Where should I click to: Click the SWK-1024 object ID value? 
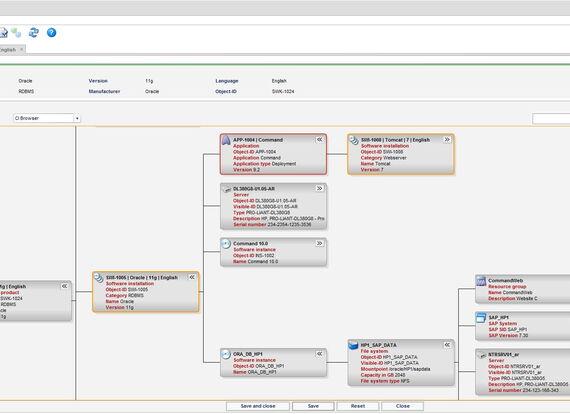283,92
